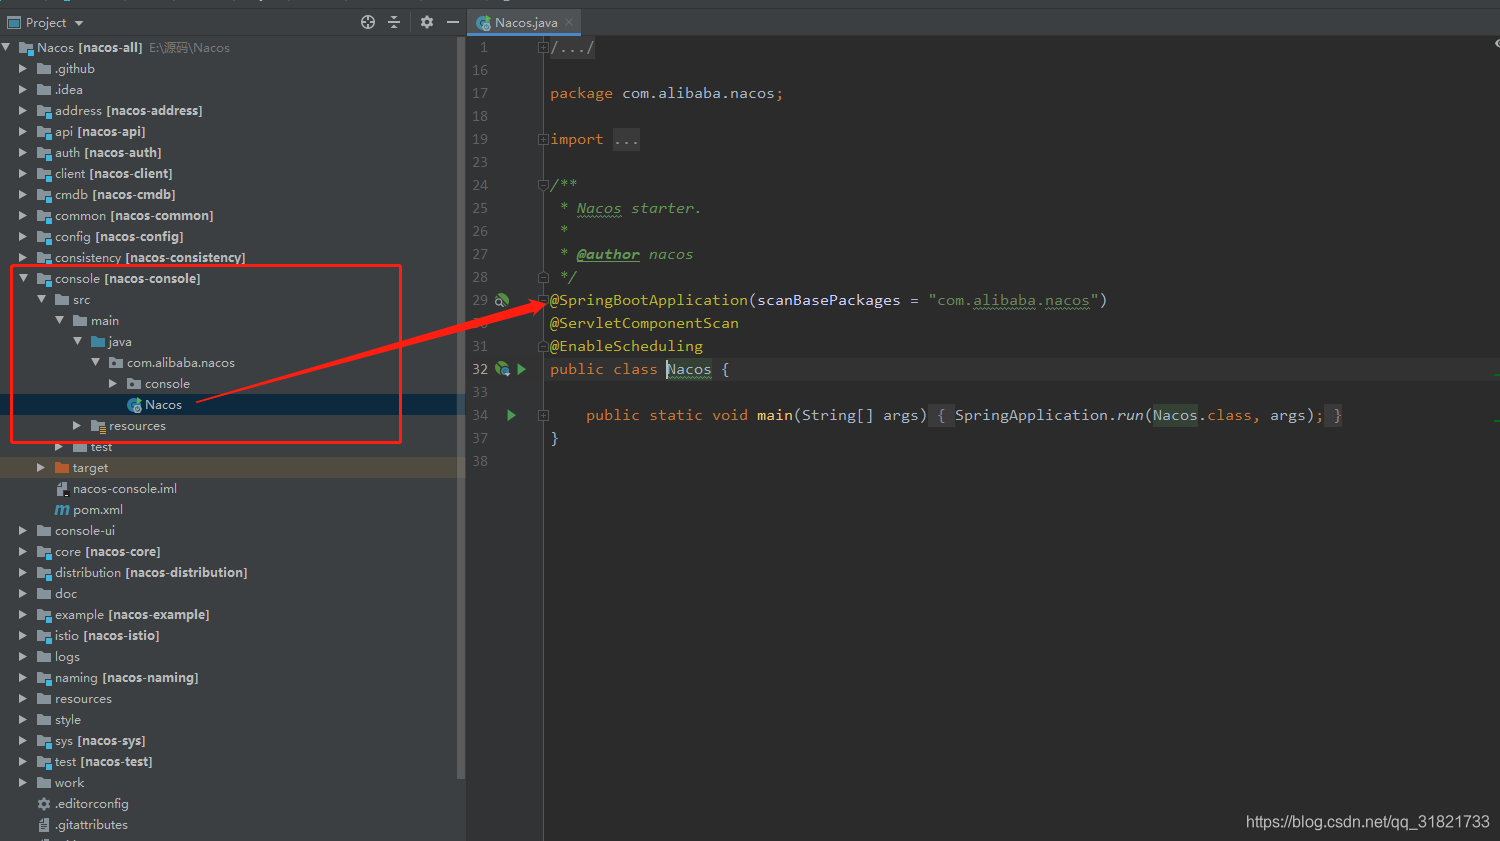
Task: Select istio [nacos-istio] module
Action: click(x=107, y=636)
